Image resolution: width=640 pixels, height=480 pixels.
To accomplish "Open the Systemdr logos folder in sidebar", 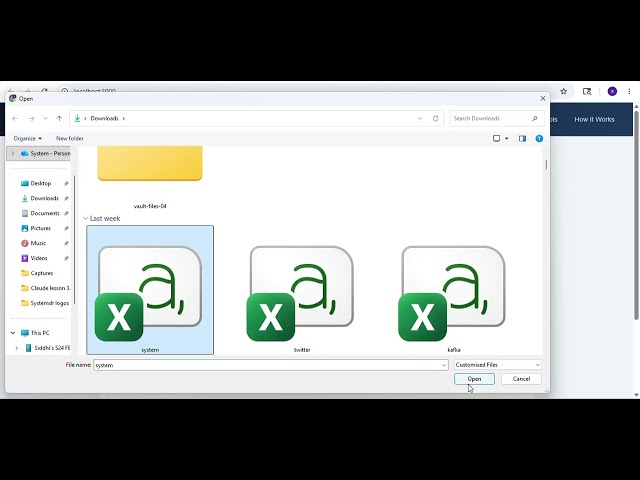I will pyautogui.click(x=45, y=303).
